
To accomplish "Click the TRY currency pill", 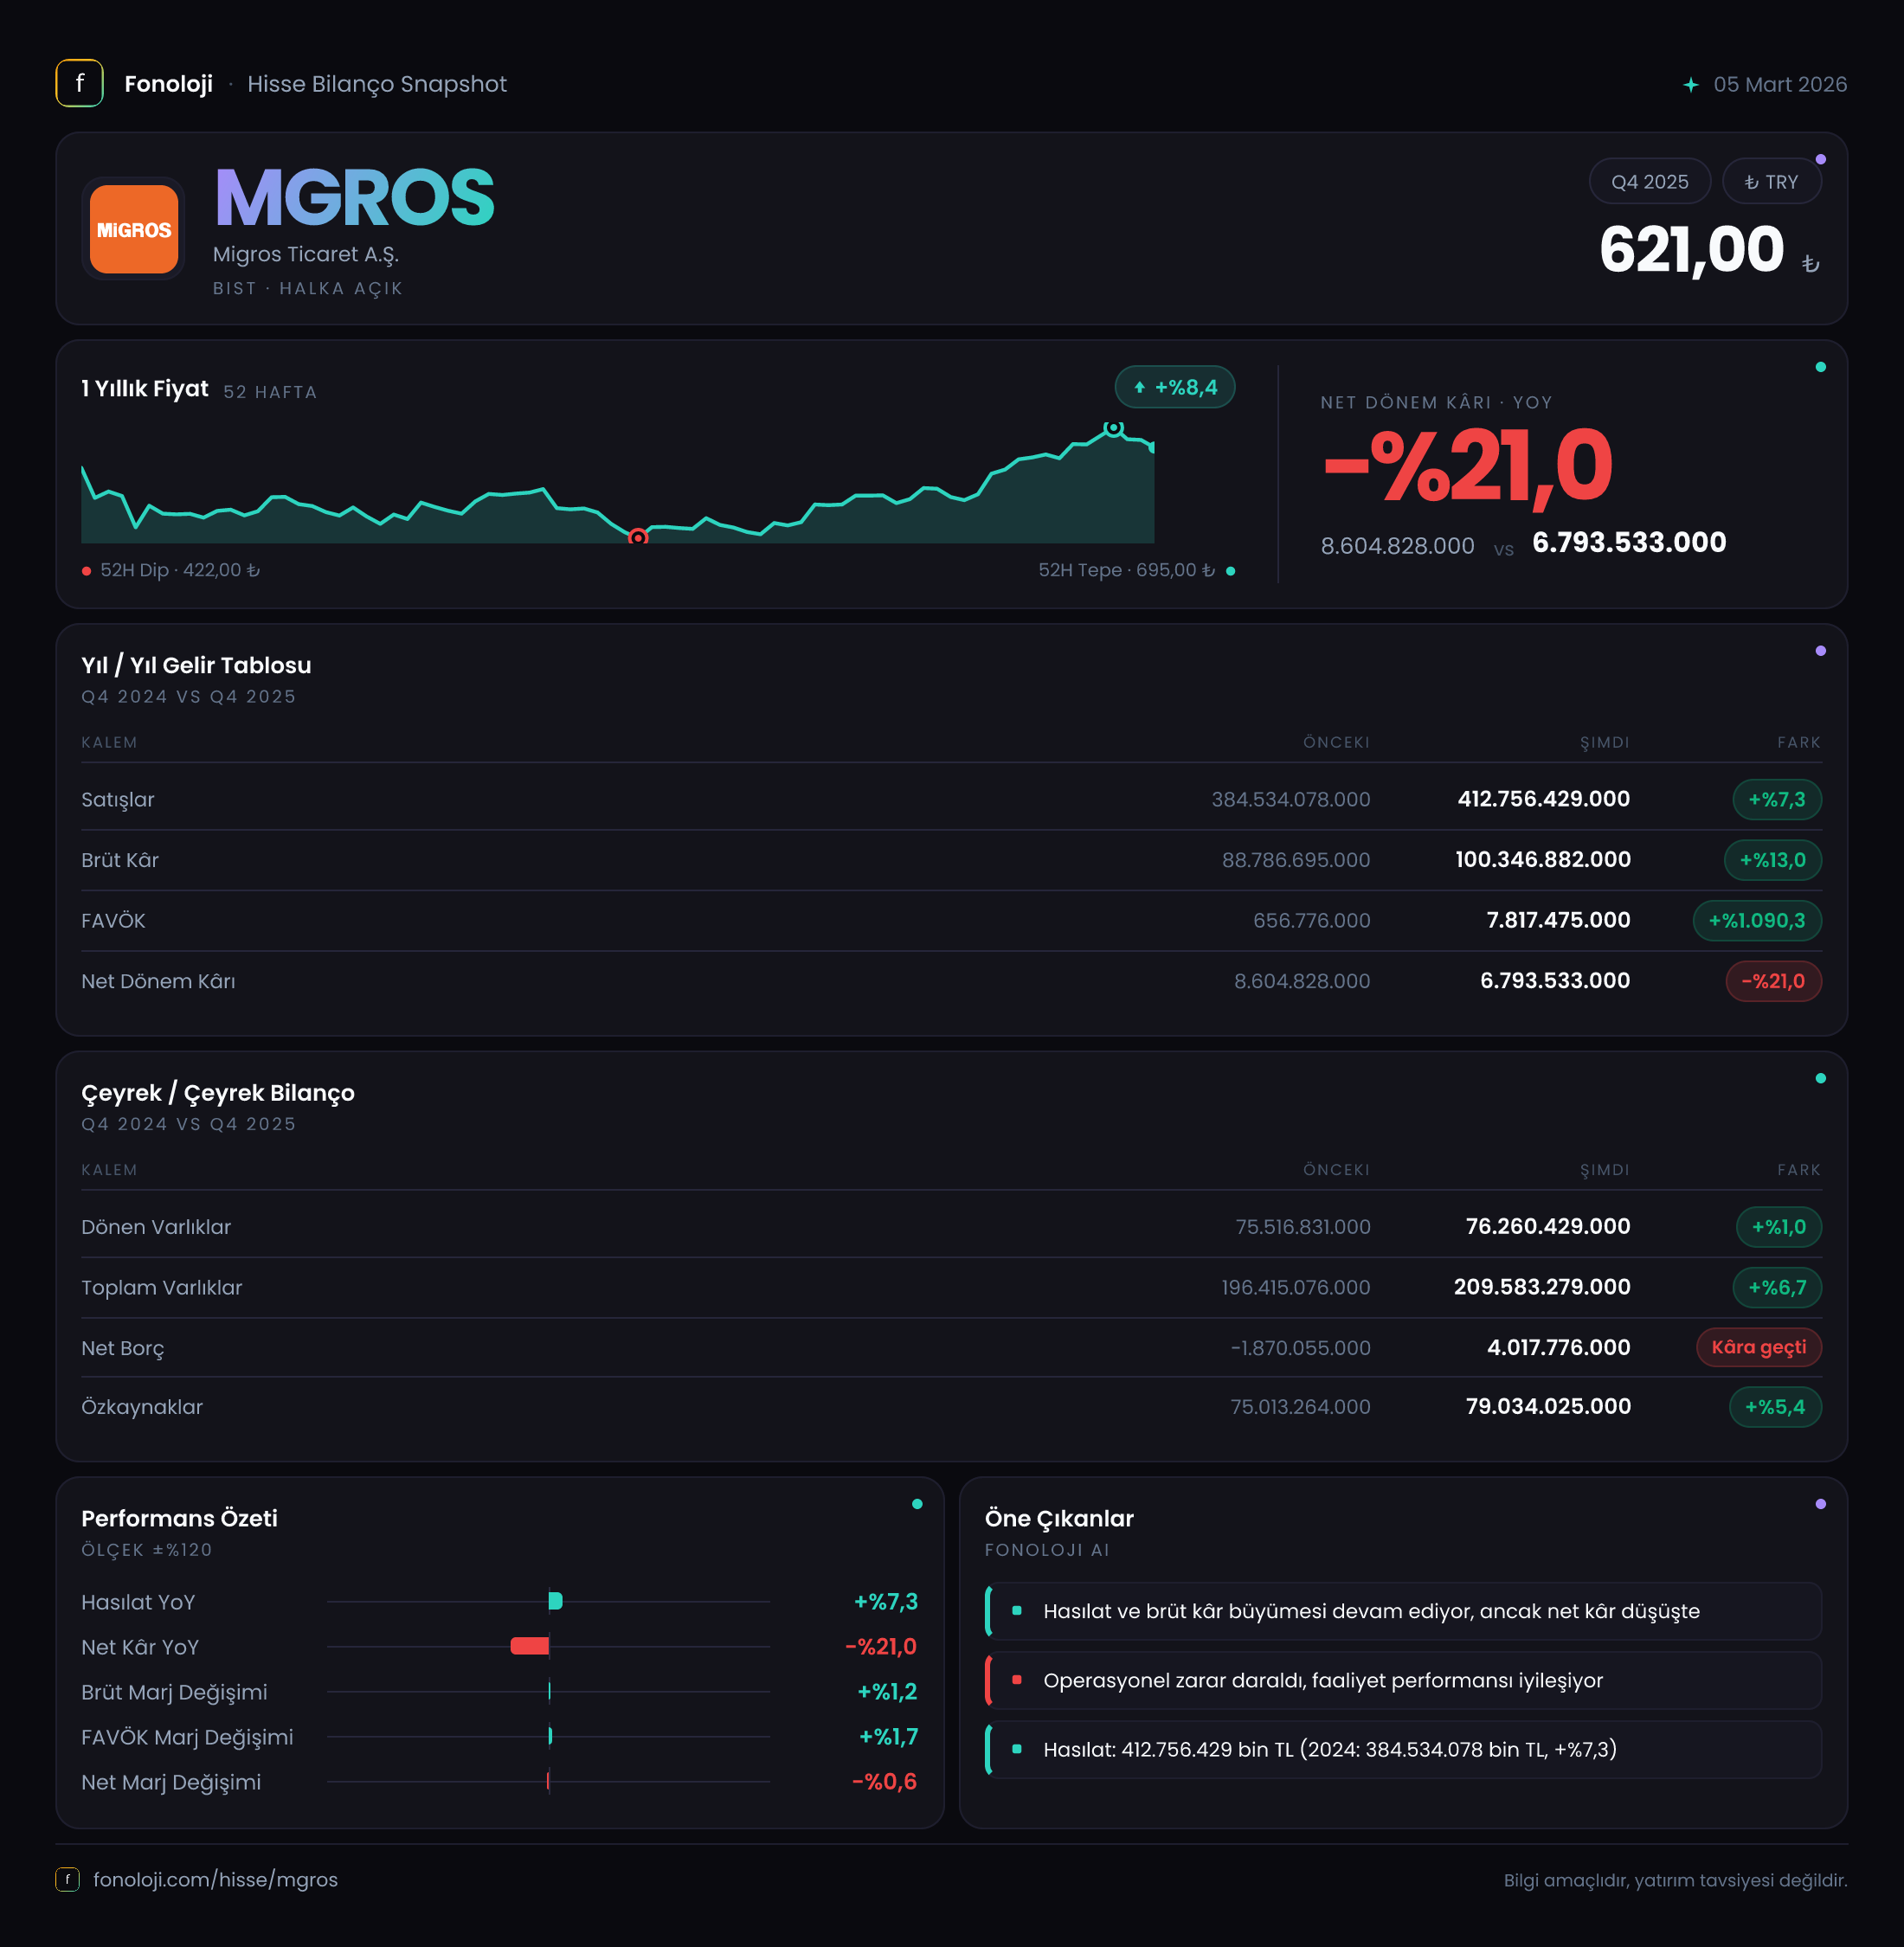I will (1771, 182).
